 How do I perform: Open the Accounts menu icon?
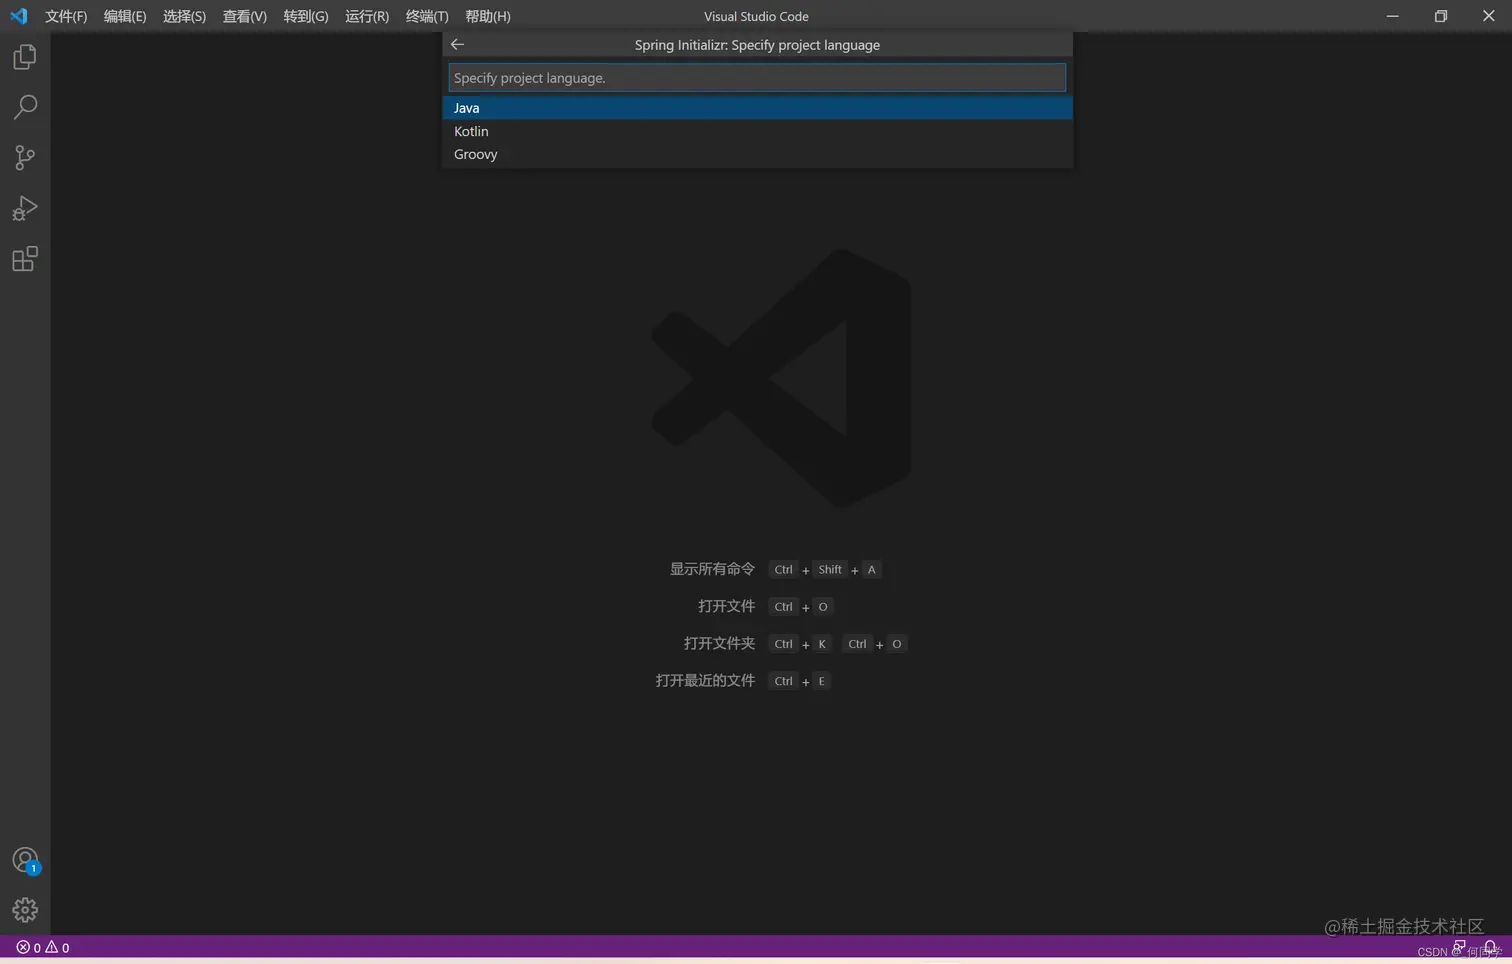coord(25,860)
